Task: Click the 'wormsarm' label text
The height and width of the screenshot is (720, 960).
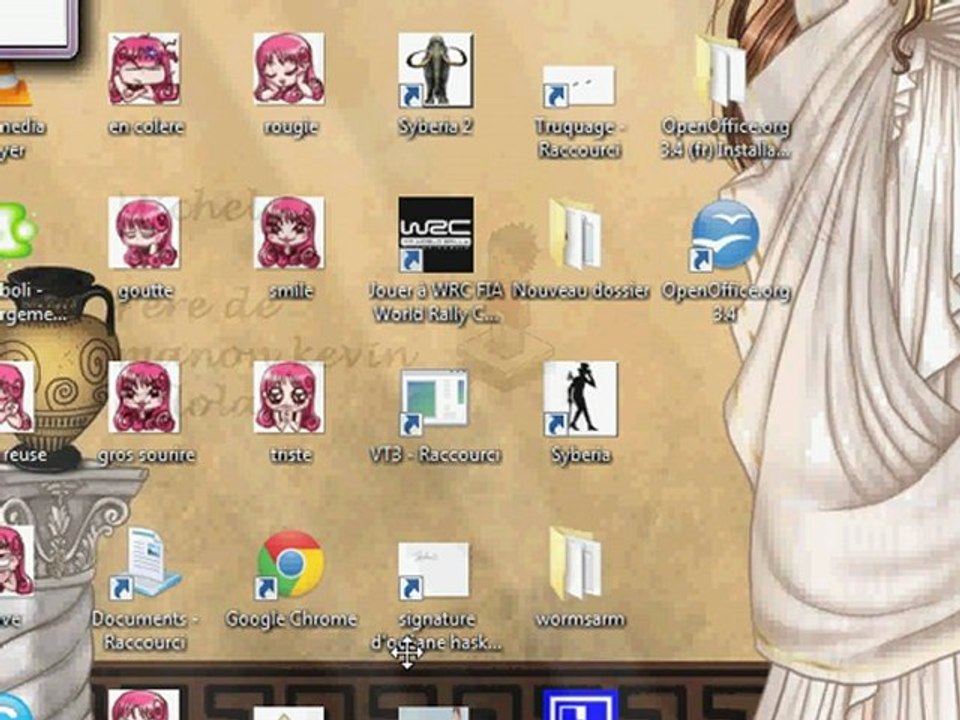Action: tap(580, 620)
